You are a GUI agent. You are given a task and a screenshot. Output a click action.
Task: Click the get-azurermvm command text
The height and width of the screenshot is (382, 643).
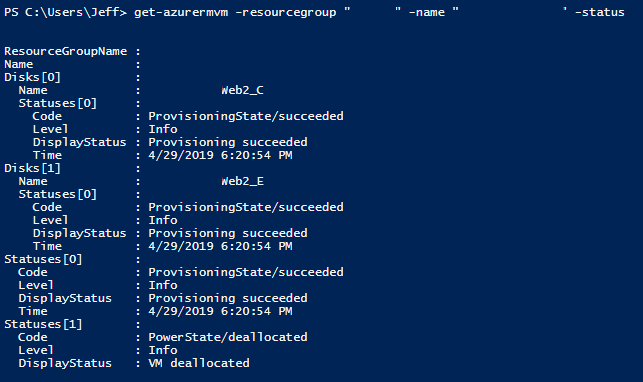tap(181, 13)
